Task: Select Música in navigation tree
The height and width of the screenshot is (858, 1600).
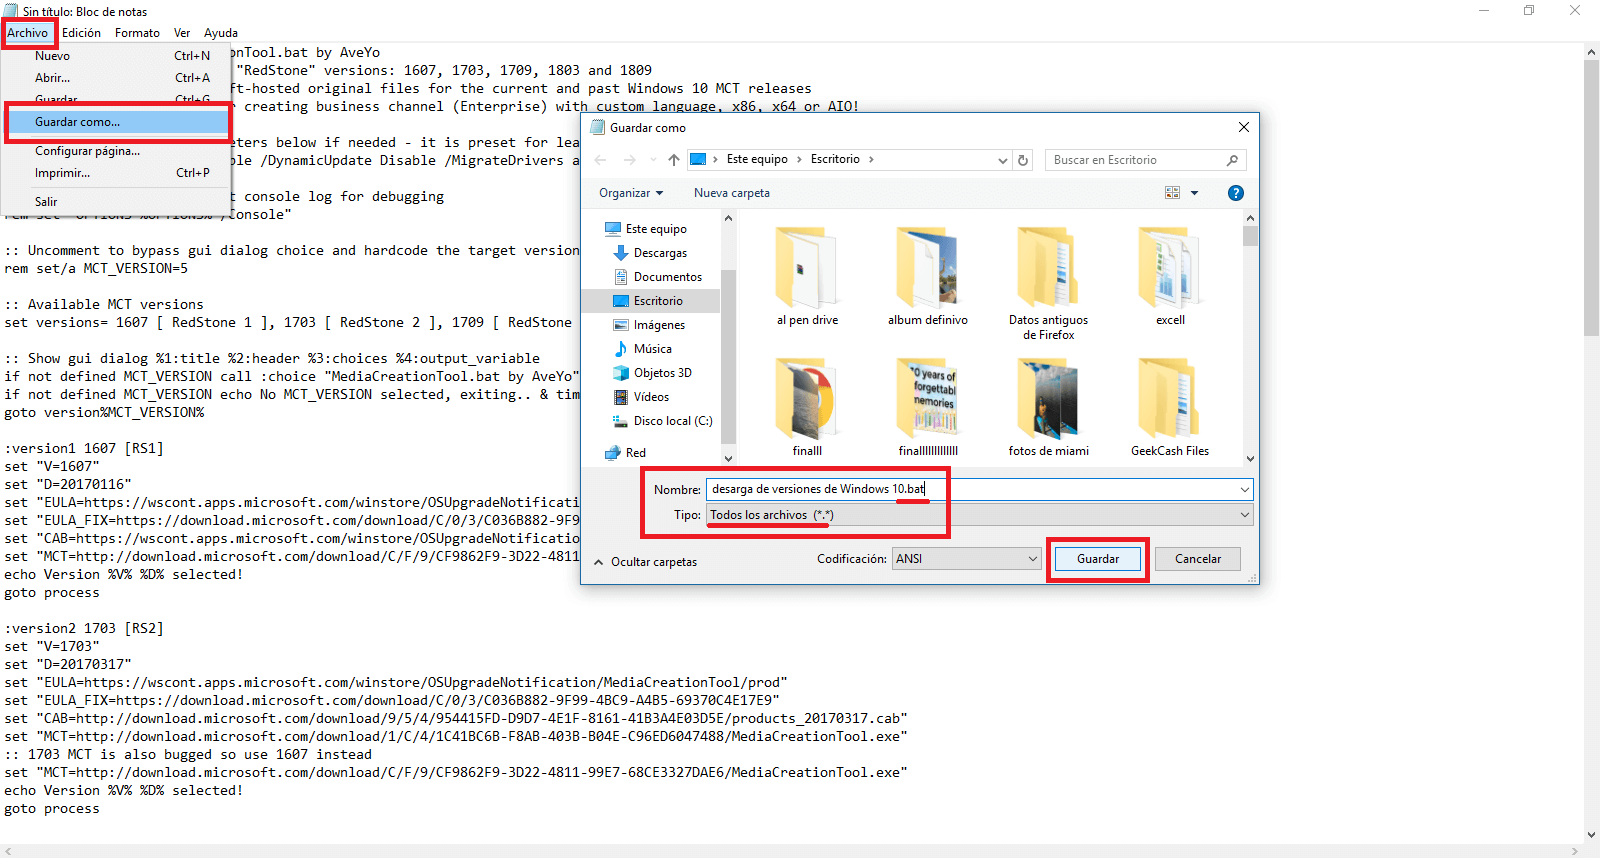Action: tap(642, 349)
